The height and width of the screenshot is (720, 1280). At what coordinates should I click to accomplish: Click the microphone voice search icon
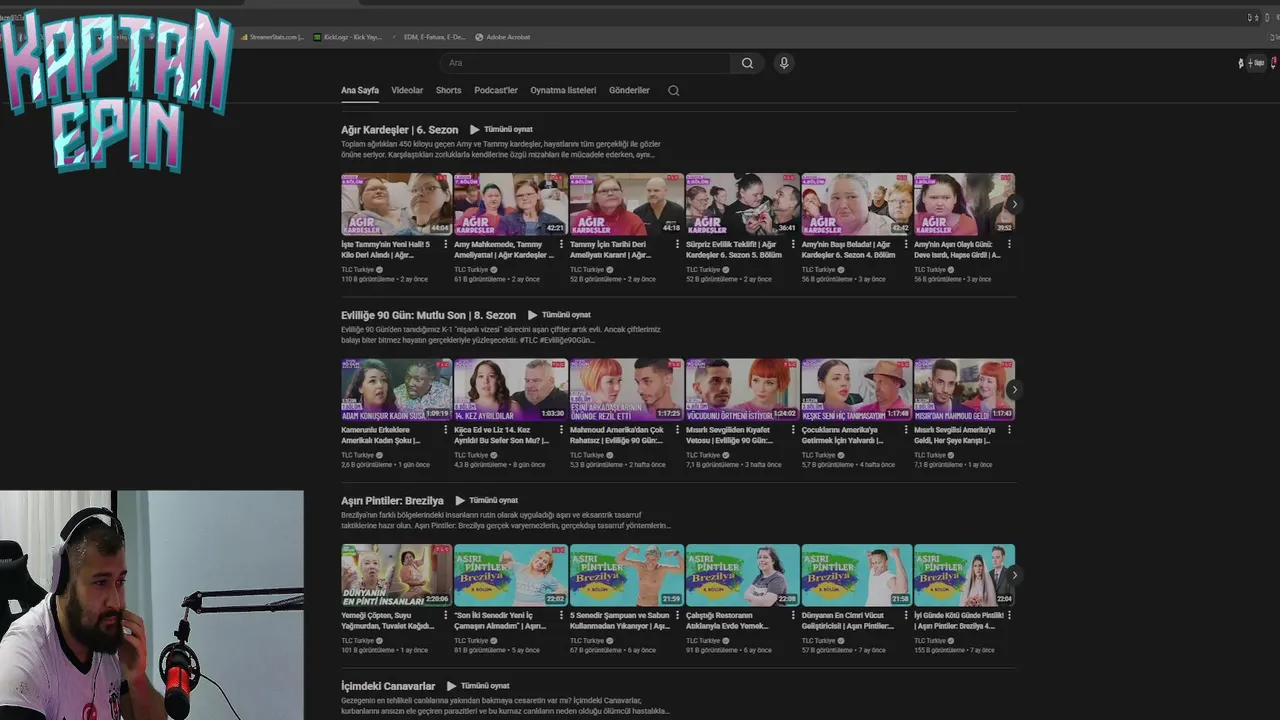click(784, 63)
